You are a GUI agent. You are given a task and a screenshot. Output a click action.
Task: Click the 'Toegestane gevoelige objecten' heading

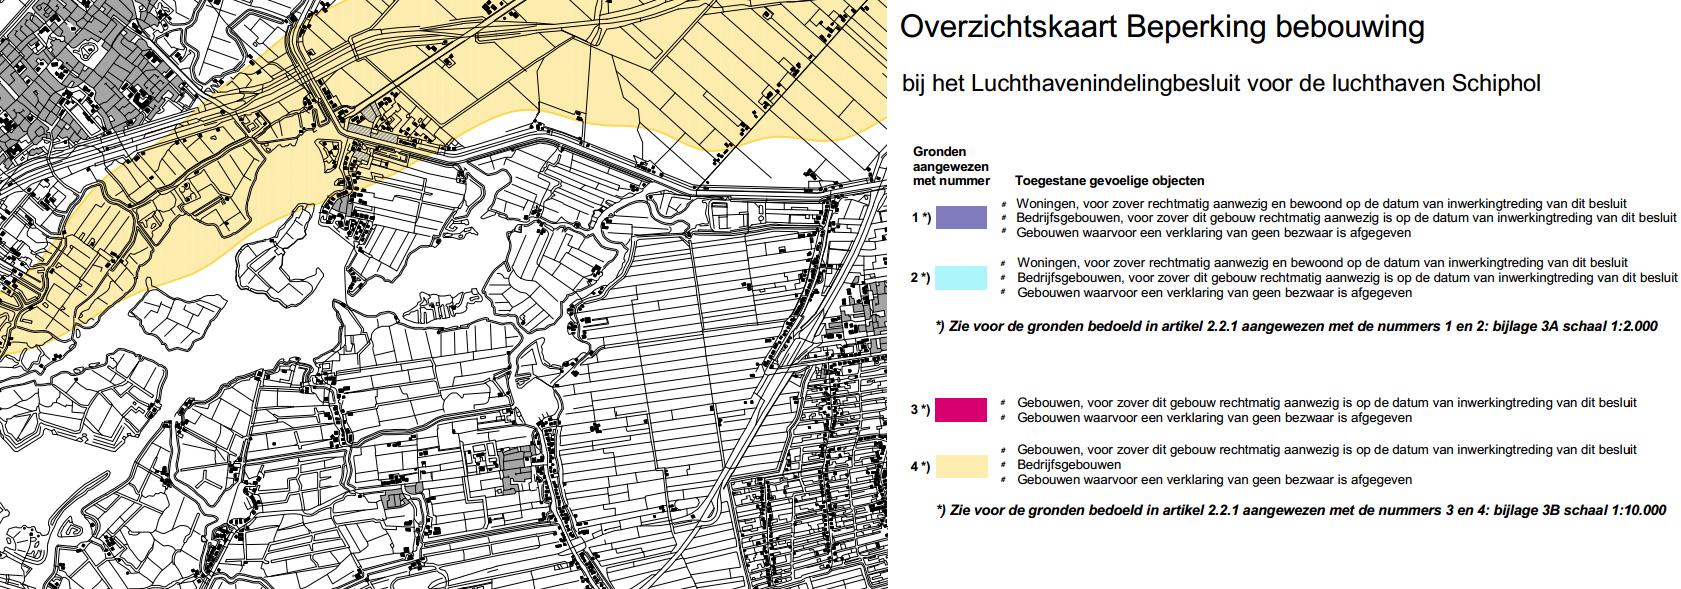click(1110, 181)
